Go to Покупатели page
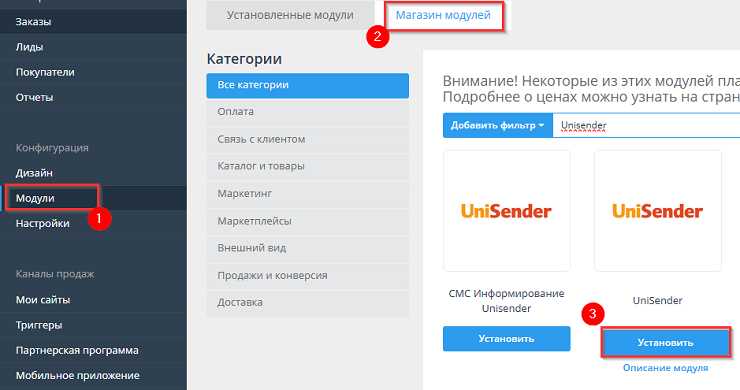 (x=93, y=72)
